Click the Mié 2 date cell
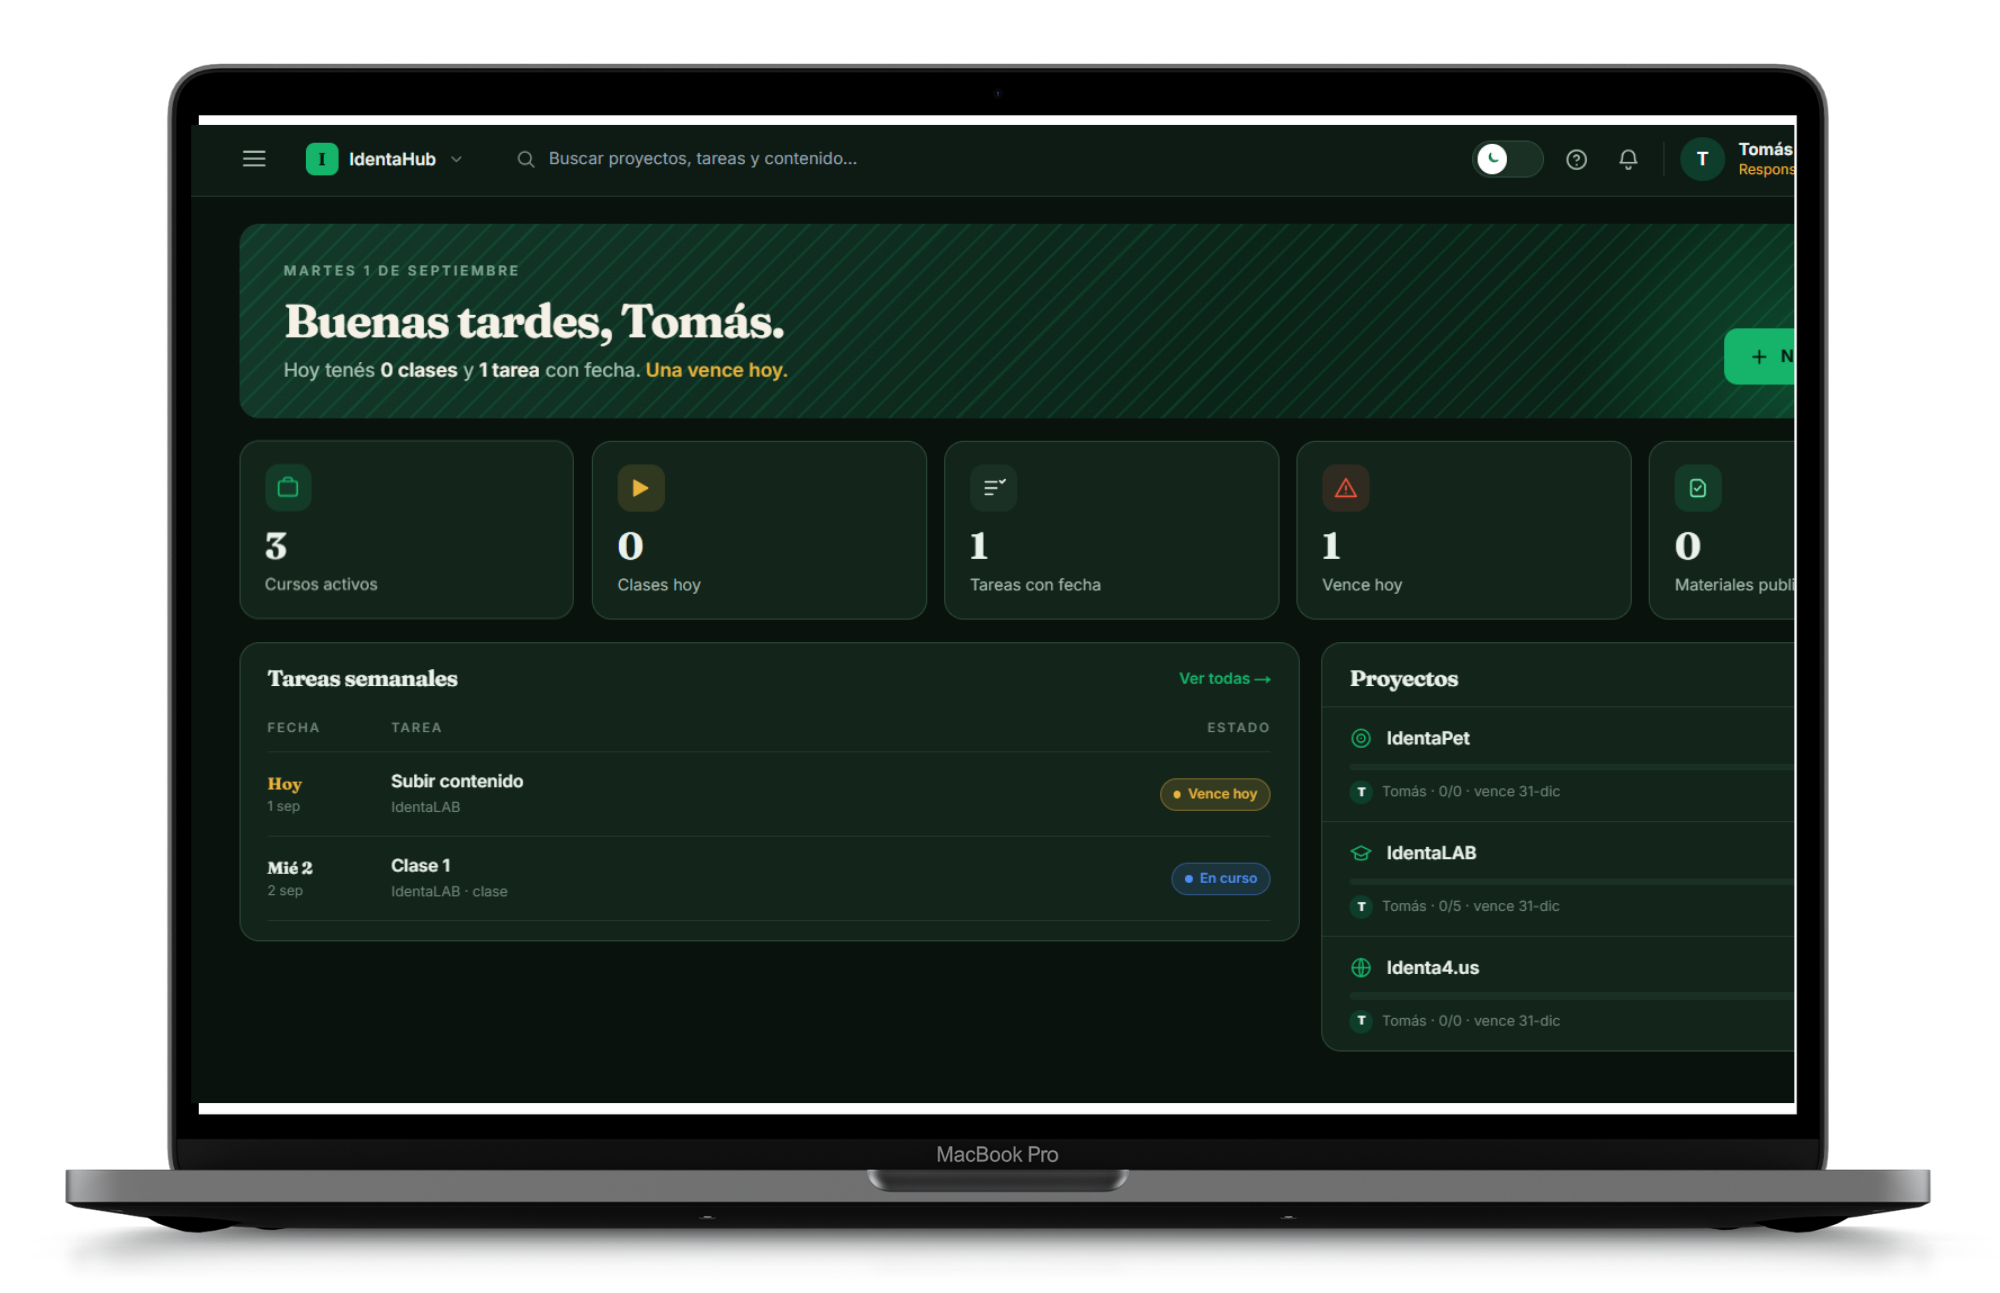Screen dimensions: 2000x1293 (x=290, y=878)
